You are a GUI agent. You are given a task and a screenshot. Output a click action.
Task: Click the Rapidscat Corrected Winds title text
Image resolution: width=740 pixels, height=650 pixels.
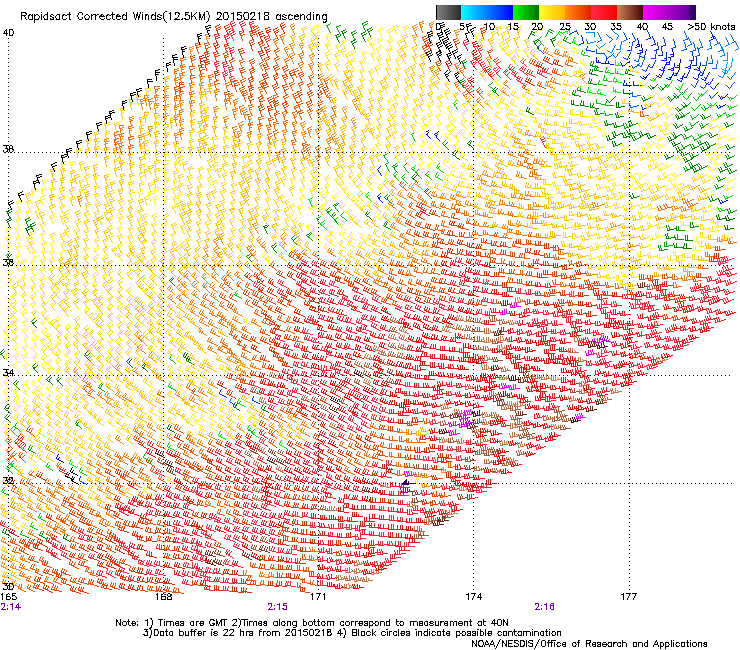click(x=174, y=16)
